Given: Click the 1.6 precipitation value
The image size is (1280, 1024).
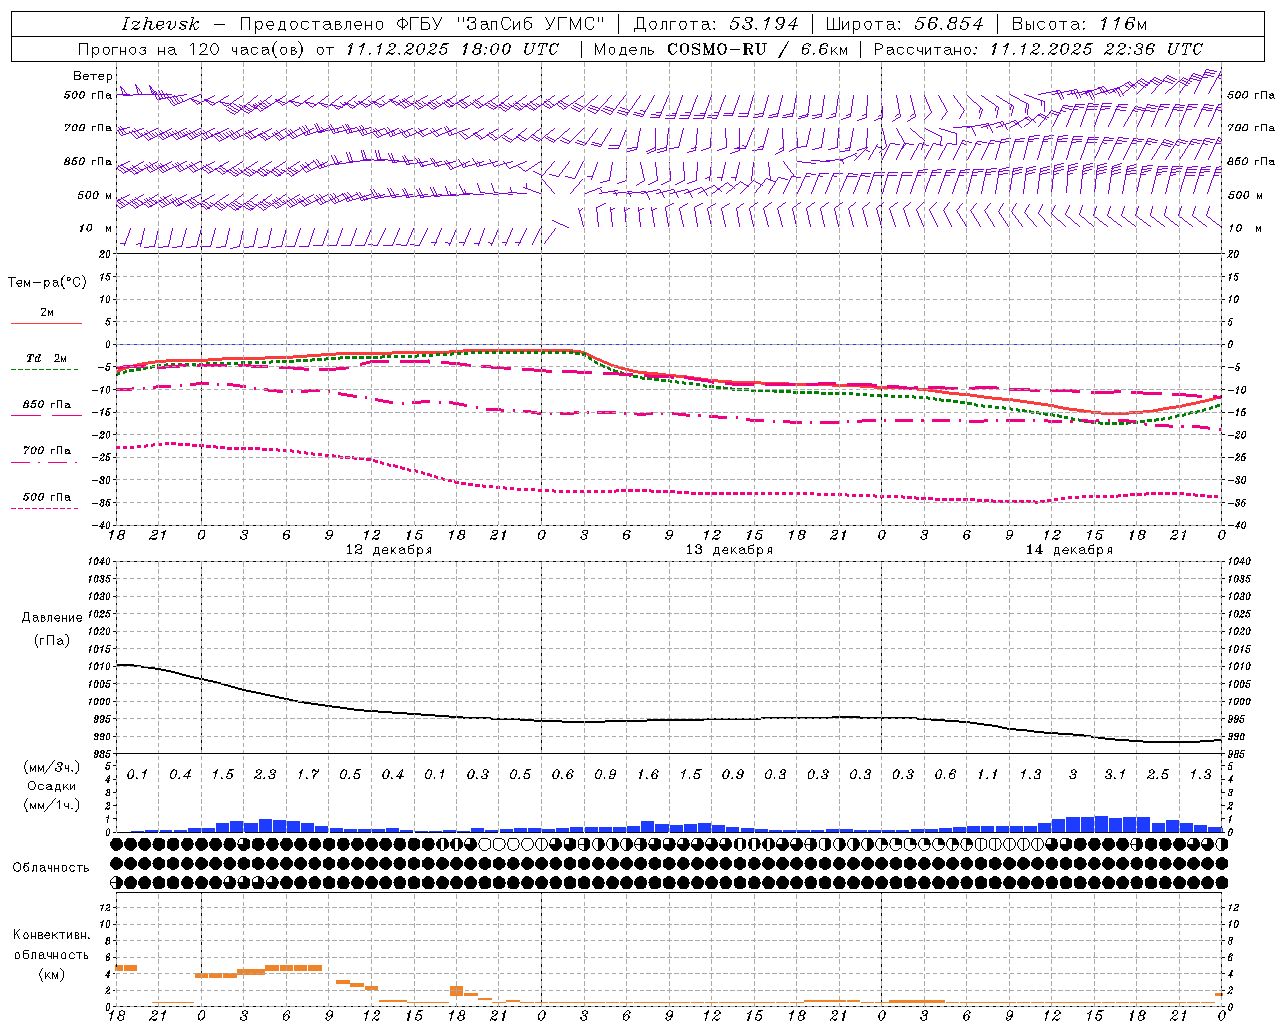Looking at the screenshot, I should [648, 774].
